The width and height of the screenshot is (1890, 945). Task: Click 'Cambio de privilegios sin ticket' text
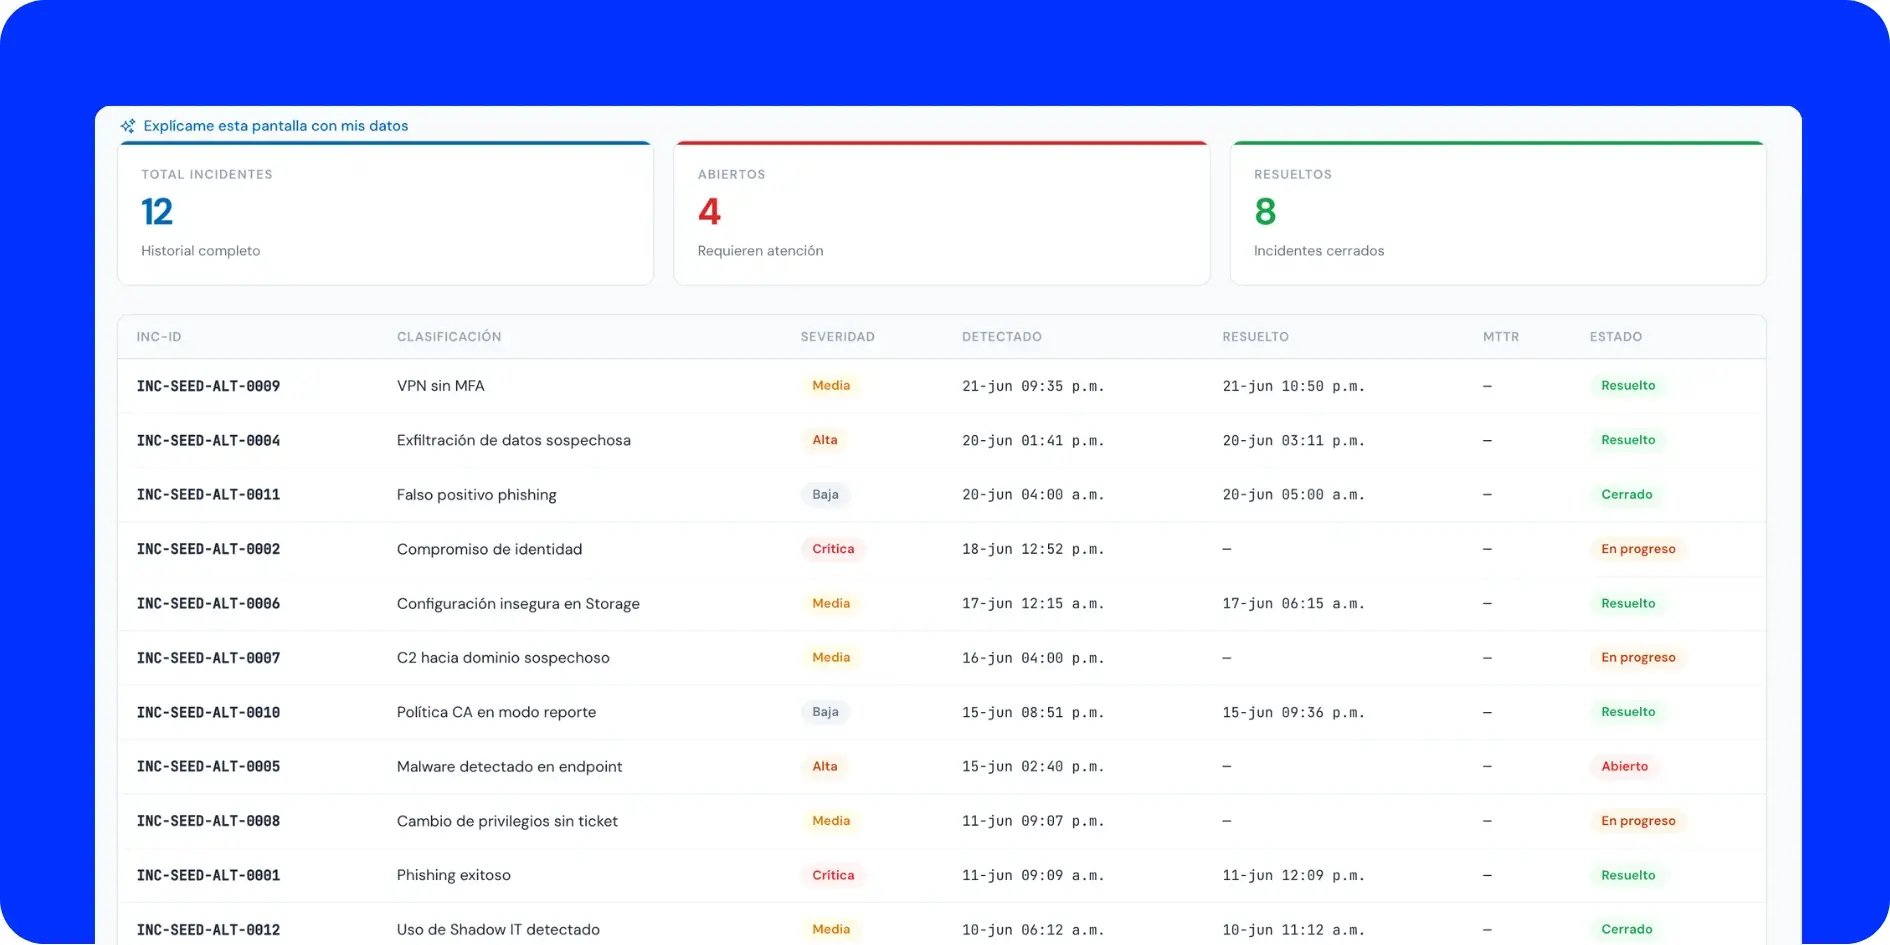tap(507, 821)
